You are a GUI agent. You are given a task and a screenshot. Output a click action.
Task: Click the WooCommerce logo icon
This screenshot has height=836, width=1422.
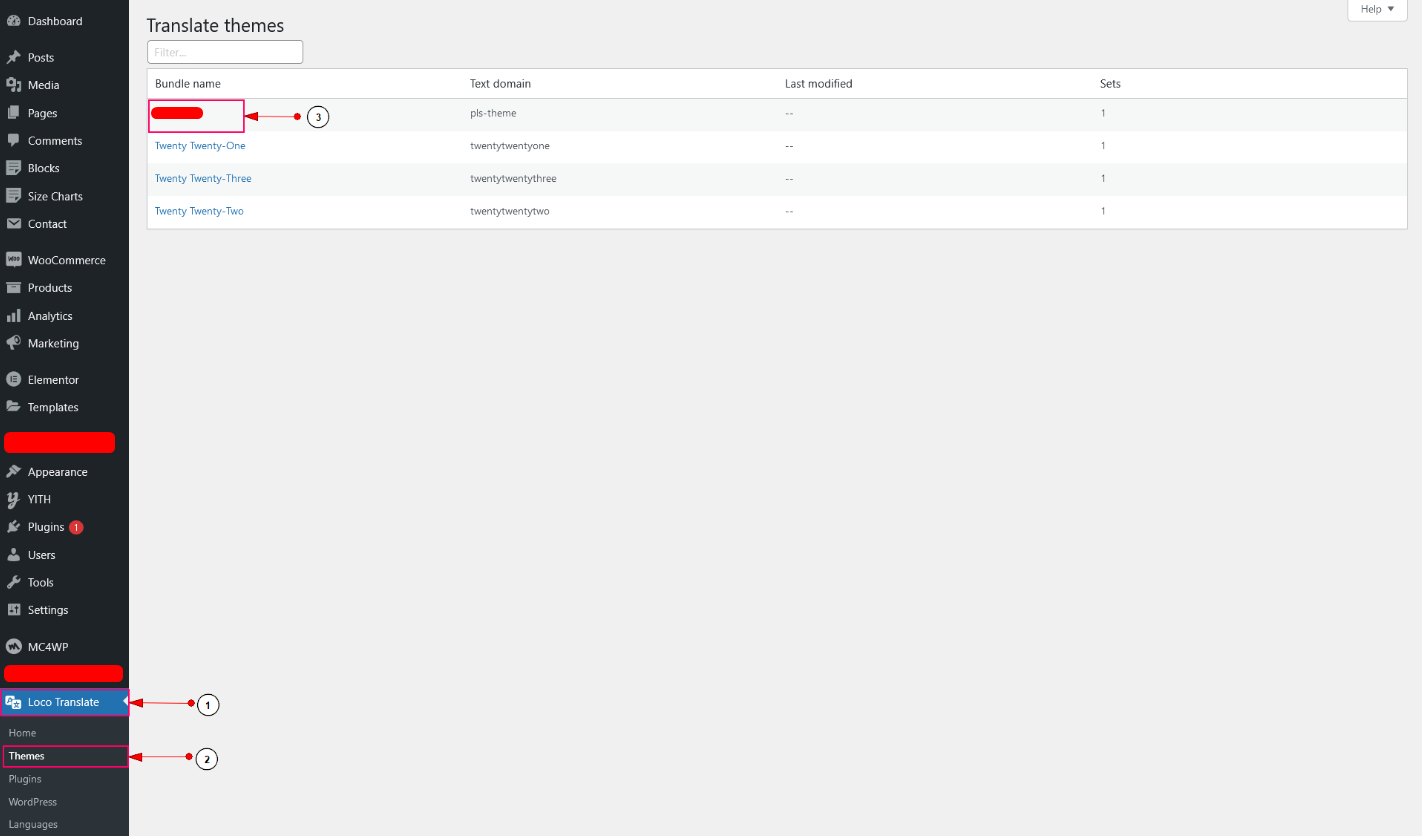click(14, 260)
